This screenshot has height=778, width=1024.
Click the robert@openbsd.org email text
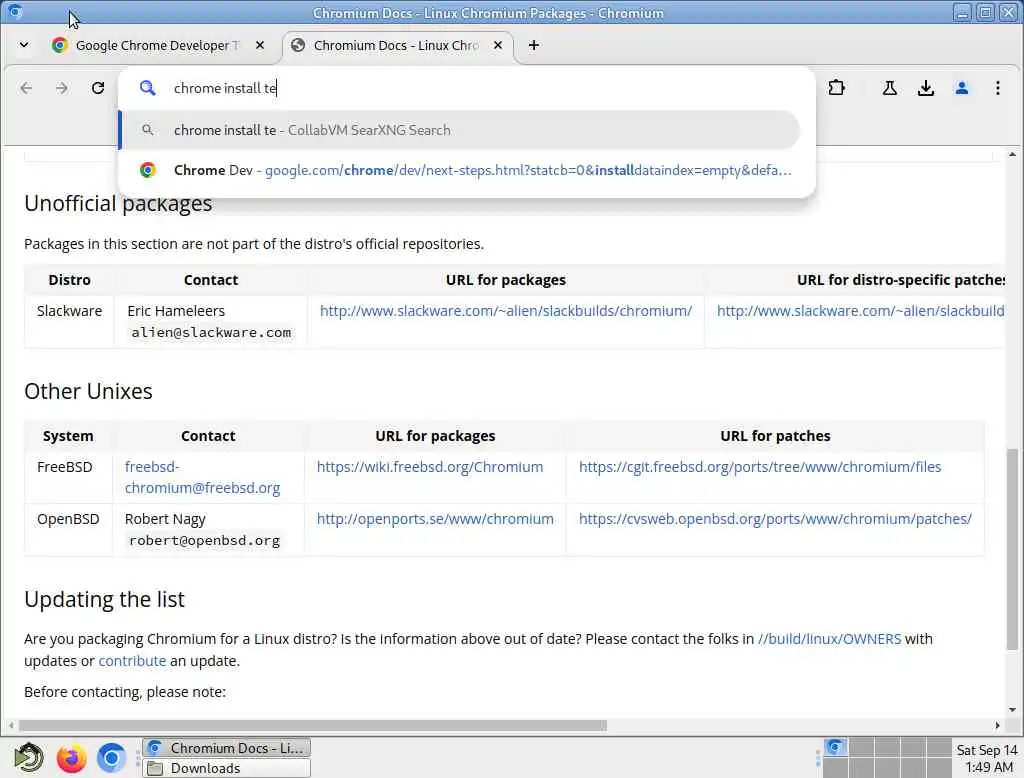tap(204, 541)
